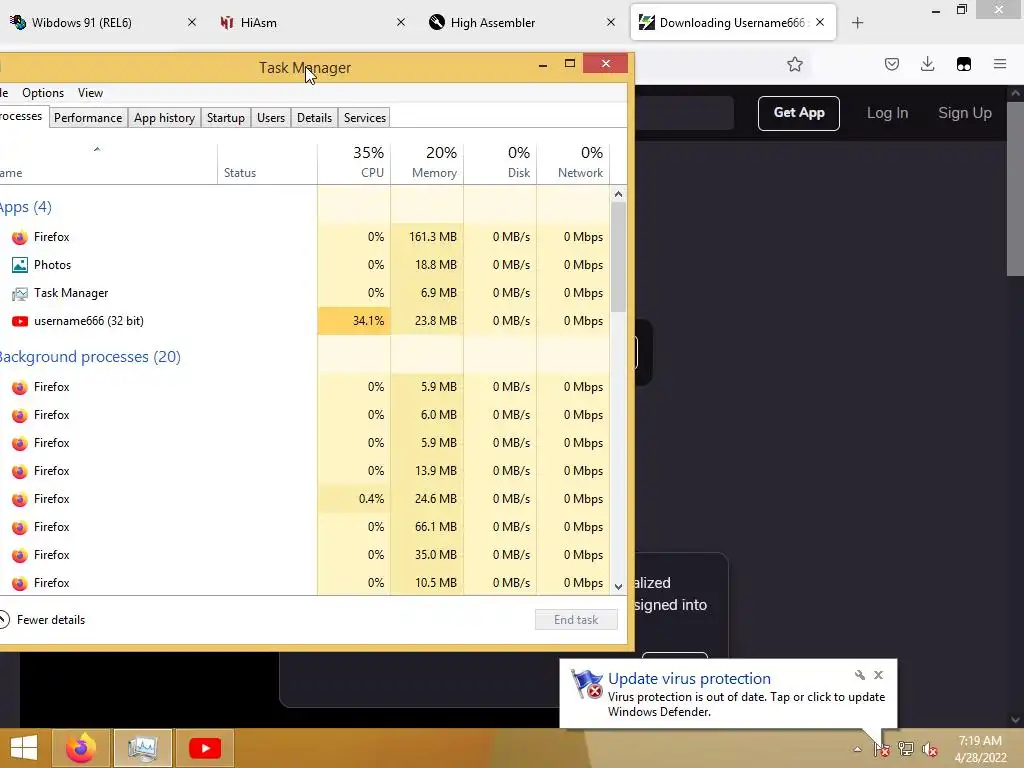Open the Options menu in Task Manager

coord(43,93)
